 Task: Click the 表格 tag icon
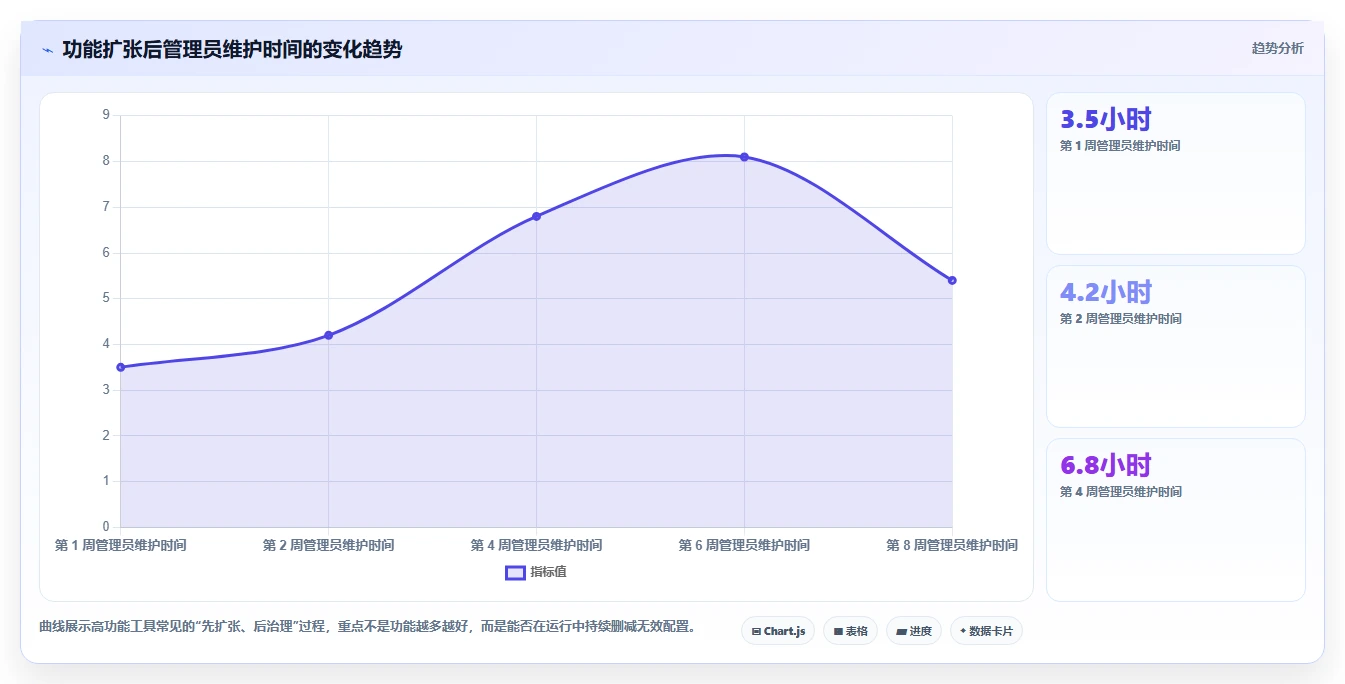point(838,632)
